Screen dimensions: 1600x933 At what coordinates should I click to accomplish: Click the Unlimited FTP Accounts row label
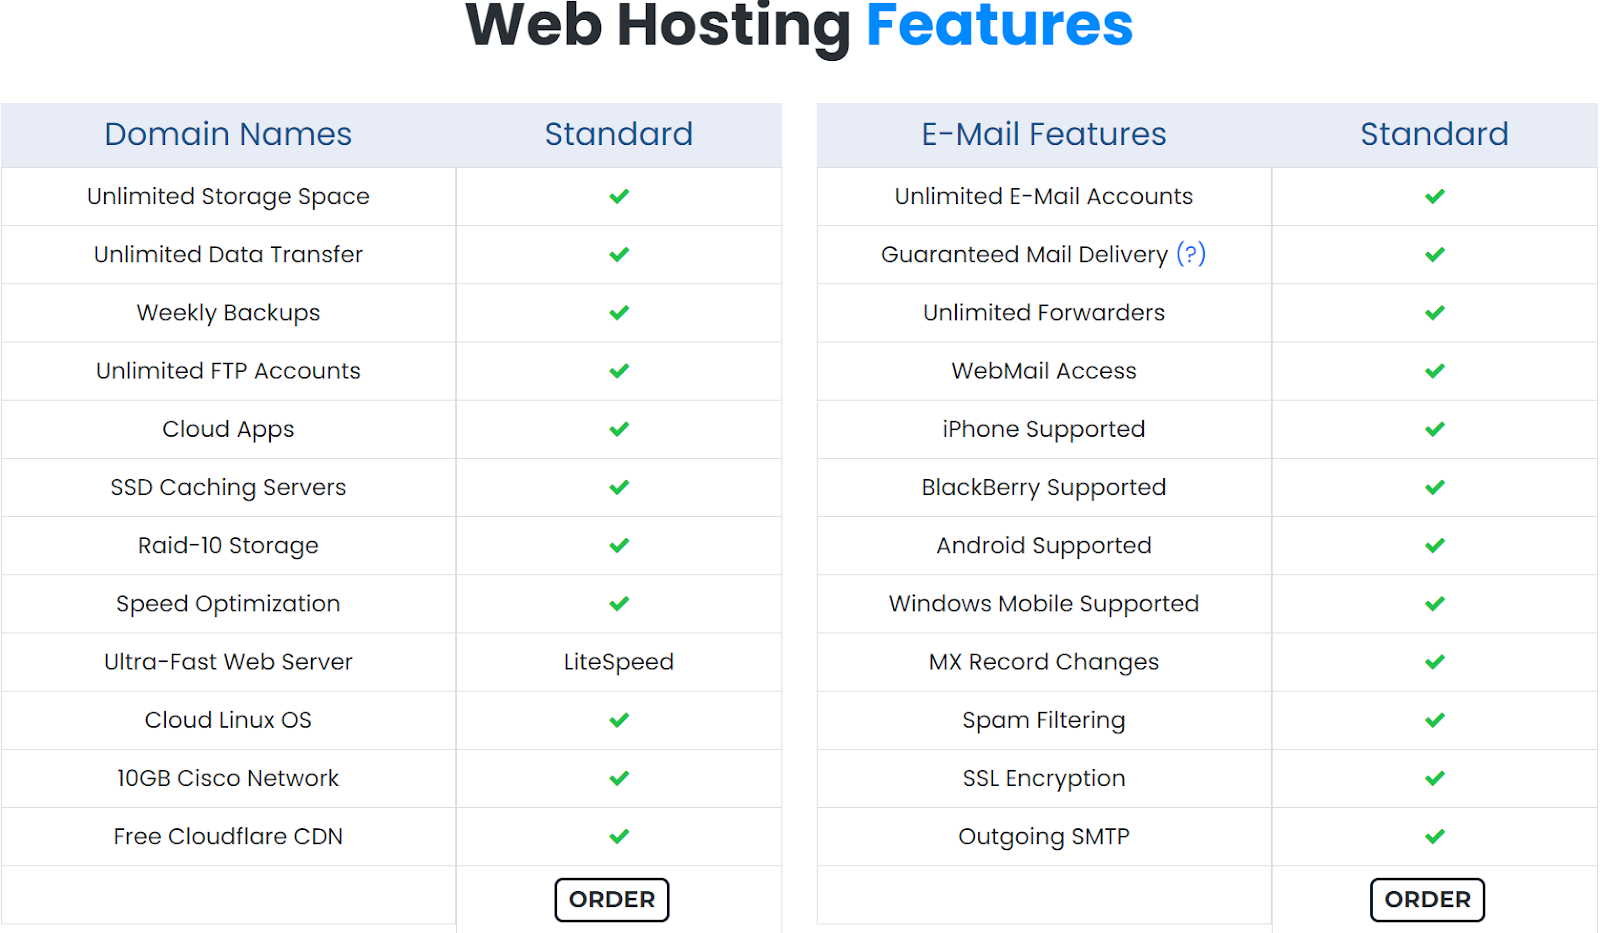228,371
